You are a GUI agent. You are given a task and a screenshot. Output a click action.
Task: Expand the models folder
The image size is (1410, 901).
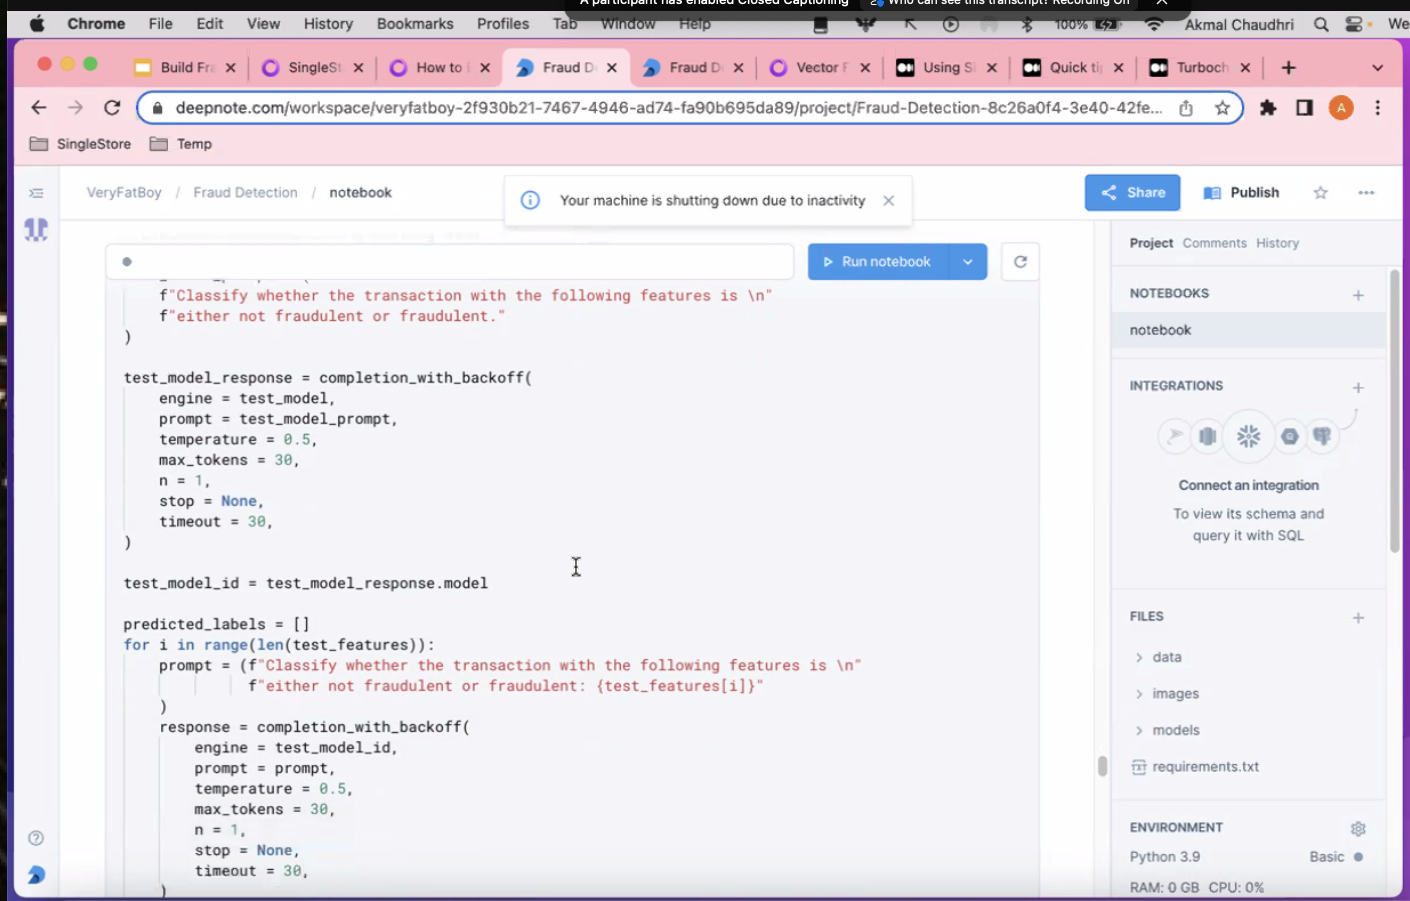(1139, 731)
